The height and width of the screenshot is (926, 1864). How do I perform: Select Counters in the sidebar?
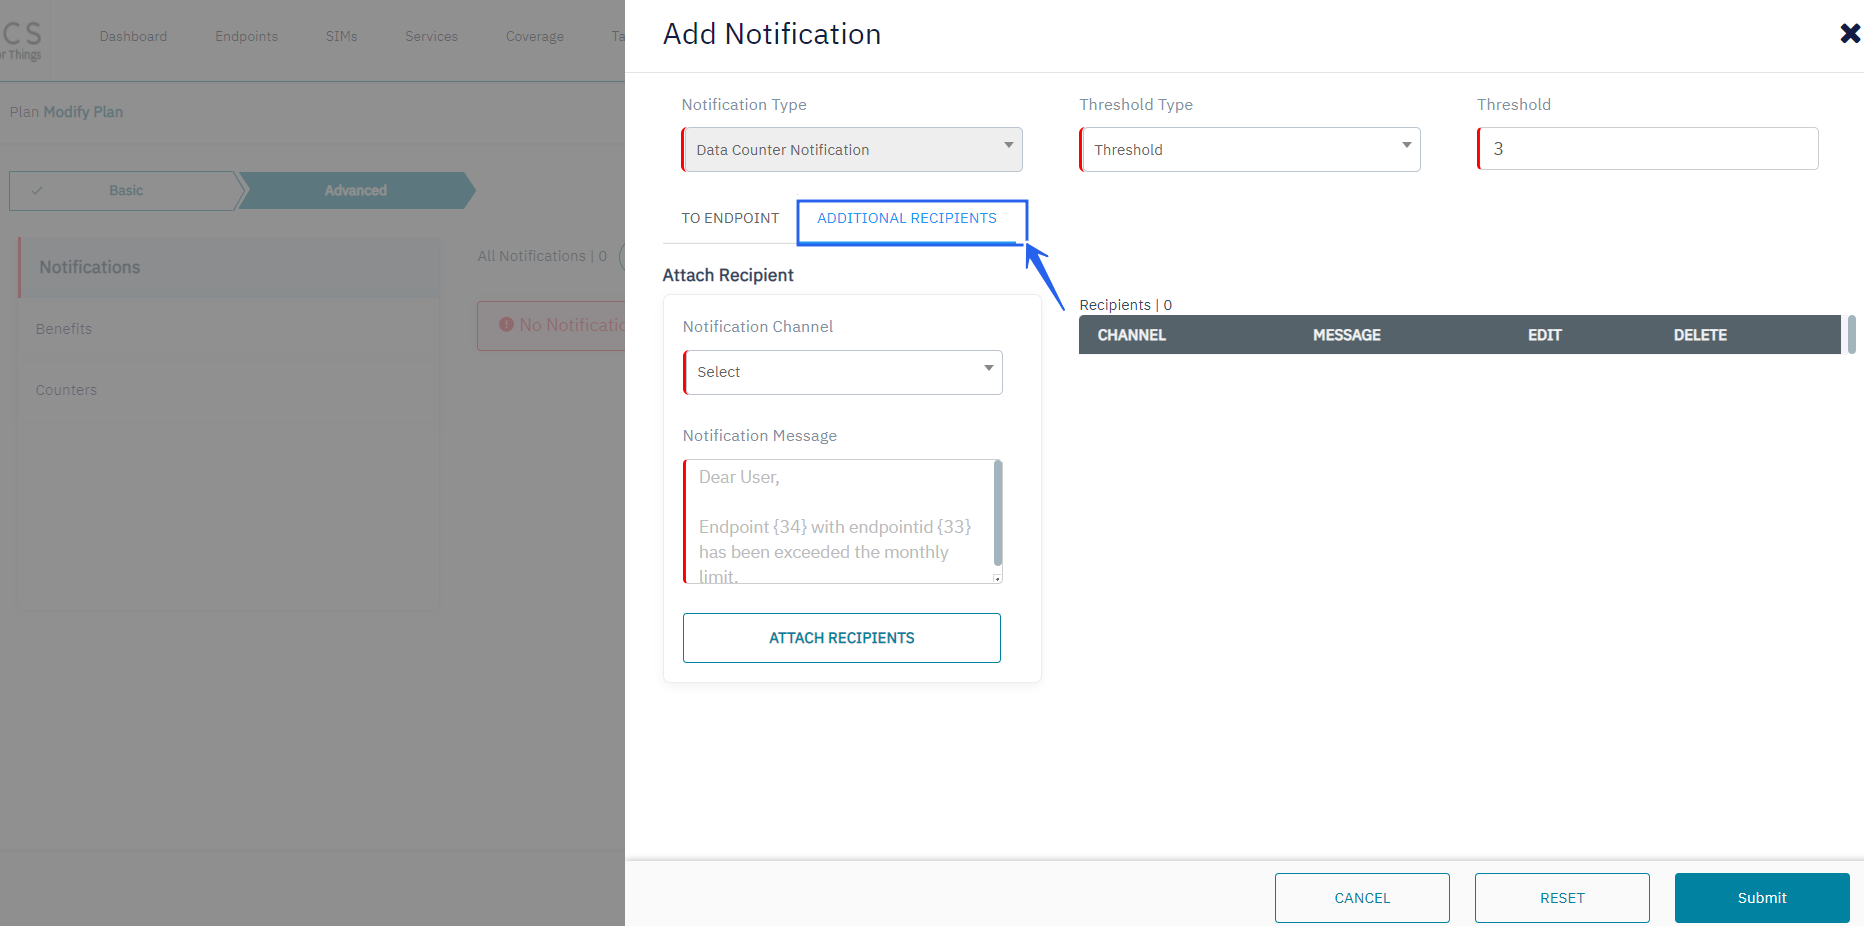[x=66, y=390]
